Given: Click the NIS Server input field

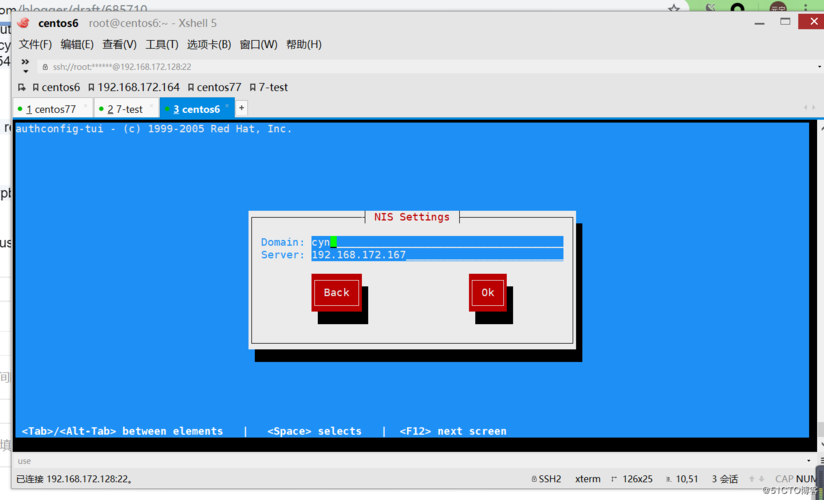Looking at the screenshot, I should coord(437,255).
